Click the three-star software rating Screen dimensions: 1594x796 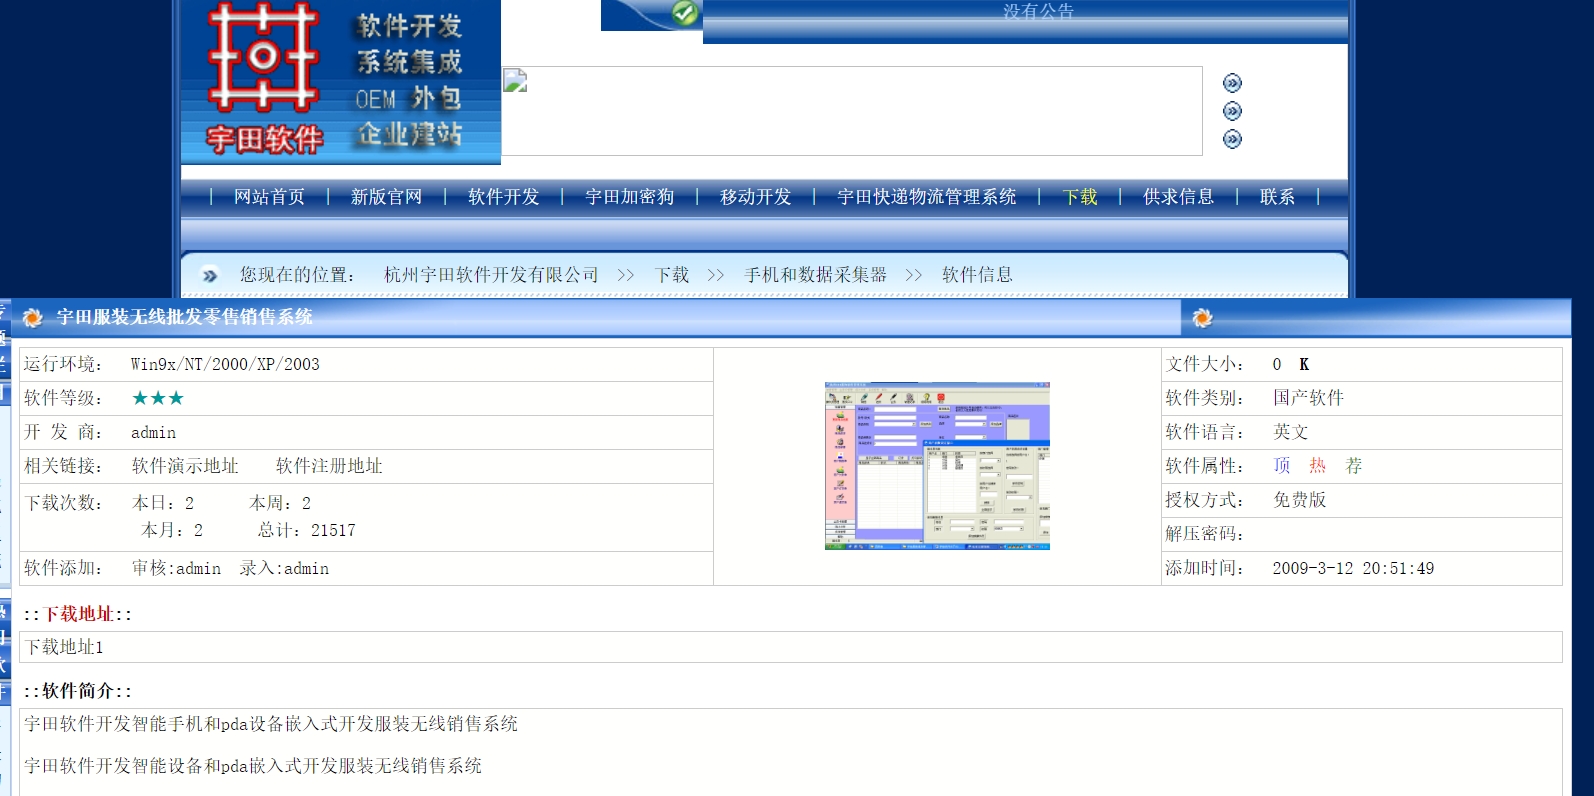click(x=158, y=398)
